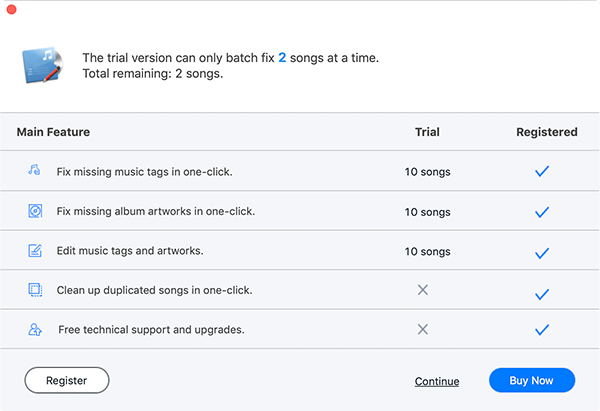600x411 pixels.
Task: Click the technical support person icon
Action: point(35,329)
